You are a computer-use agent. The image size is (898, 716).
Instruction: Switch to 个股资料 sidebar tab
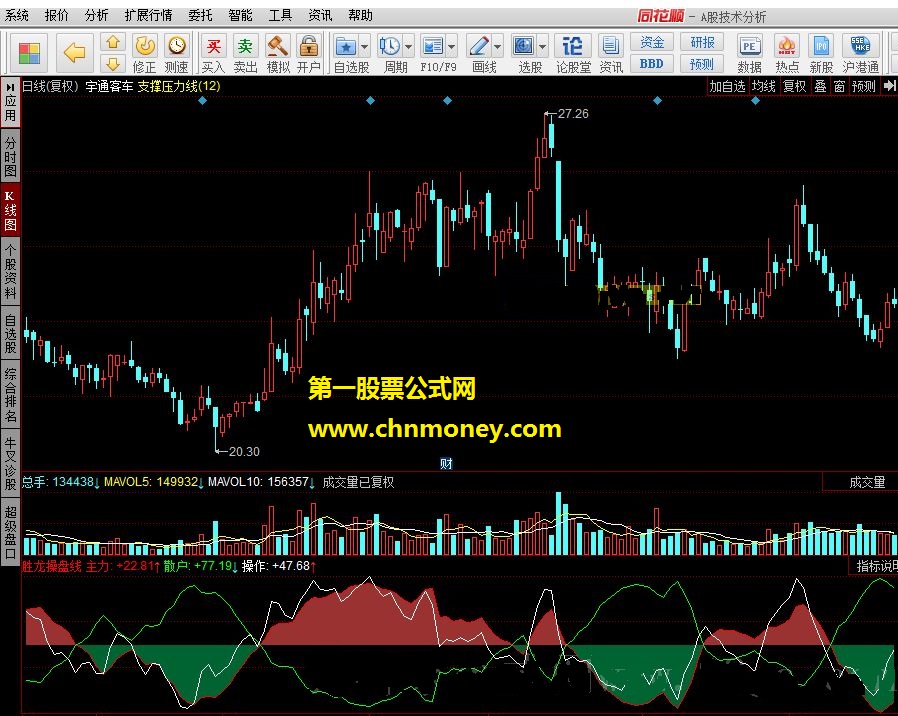[x=10, y=272]
